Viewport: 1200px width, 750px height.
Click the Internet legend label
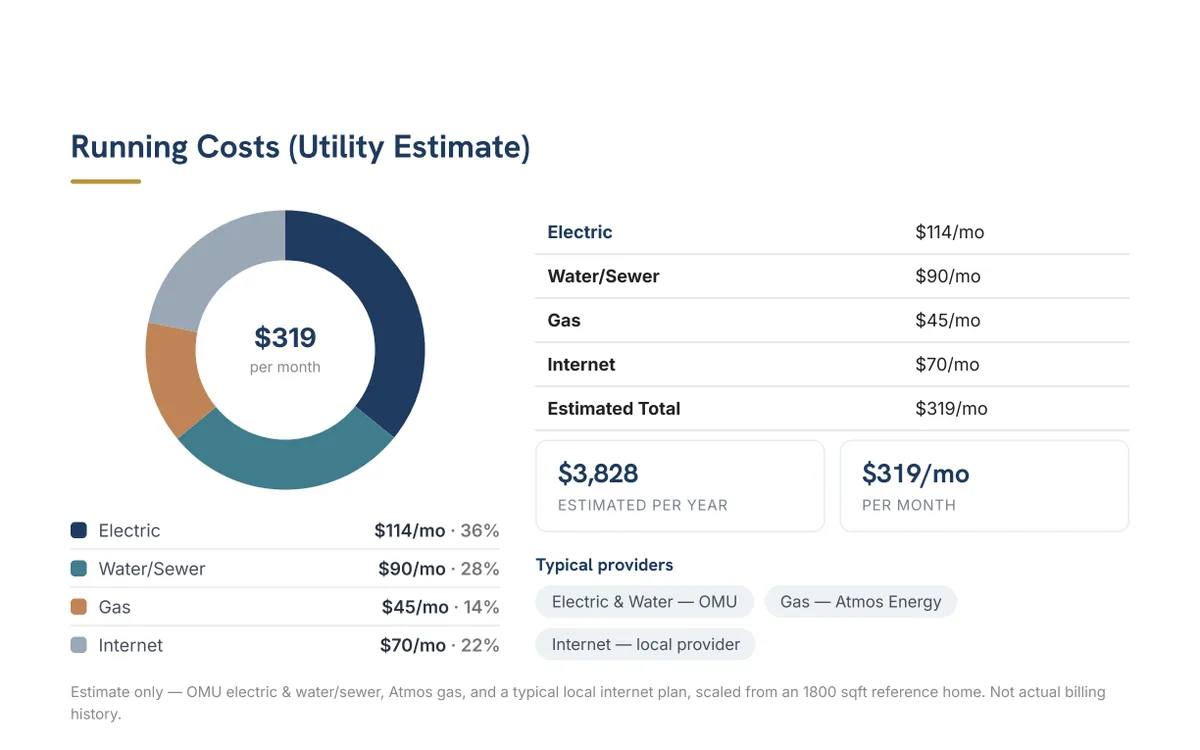click(131, 645)
